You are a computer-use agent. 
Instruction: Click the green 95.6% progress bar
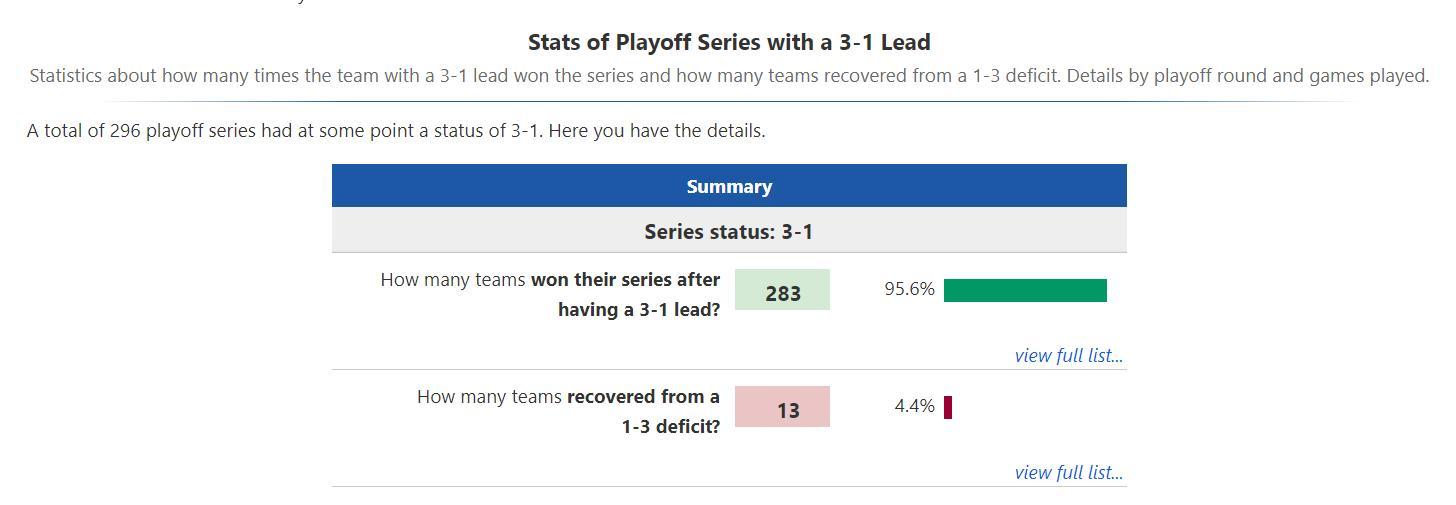point(1025,290)
